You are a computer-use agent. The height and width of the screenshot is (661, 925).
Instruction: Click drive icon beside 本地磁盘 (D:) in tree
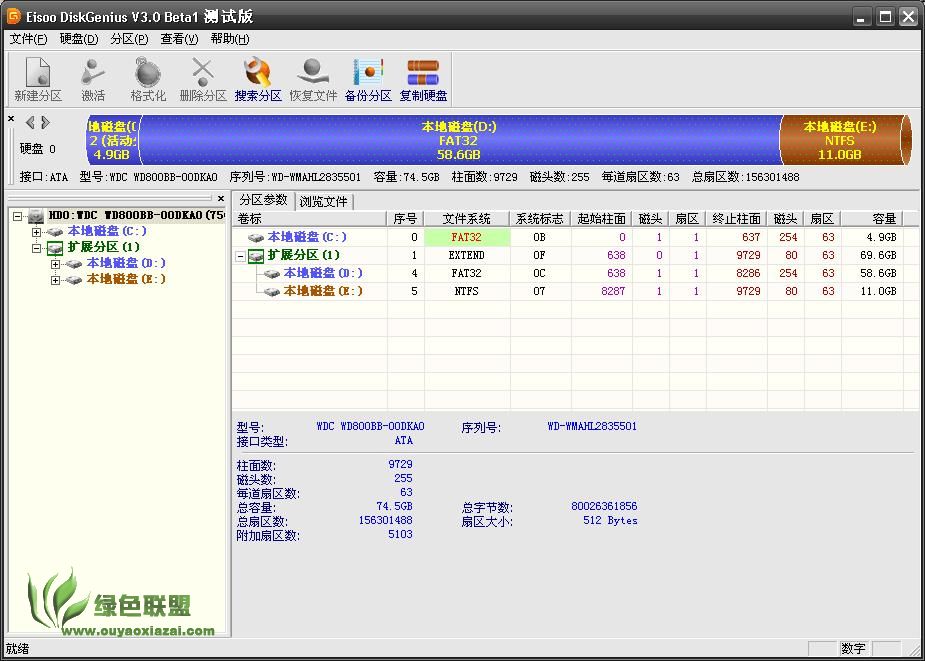(74, 263)
